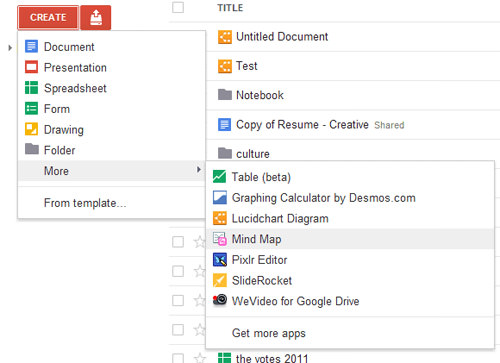Tick the checkbox in the Get more apps row
This screenshot has width=500, height=363.
coord(178,330)
